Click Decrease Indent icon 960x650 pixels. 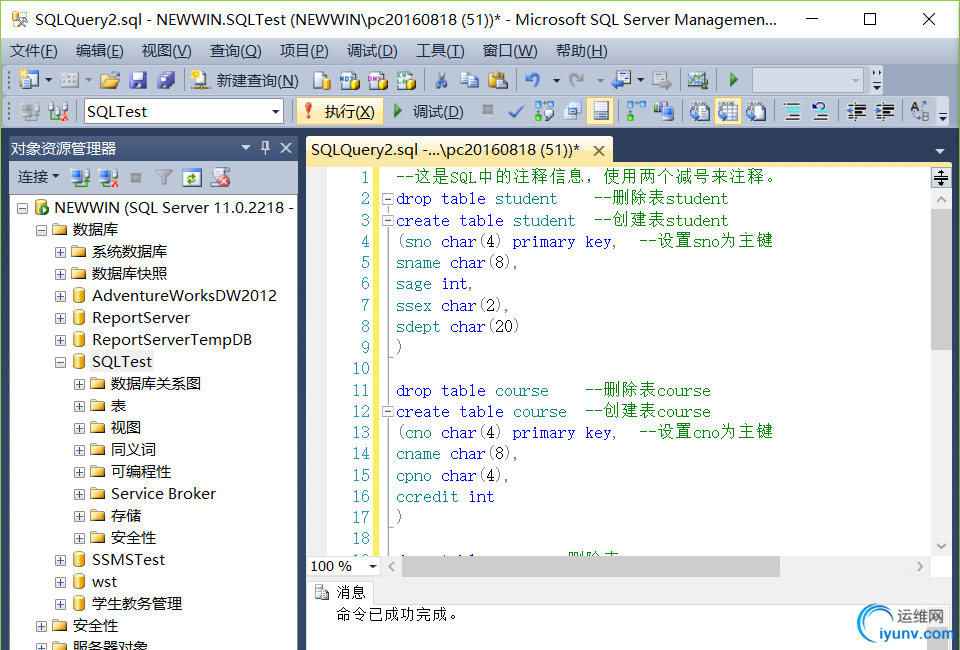[x=856, y=111]
